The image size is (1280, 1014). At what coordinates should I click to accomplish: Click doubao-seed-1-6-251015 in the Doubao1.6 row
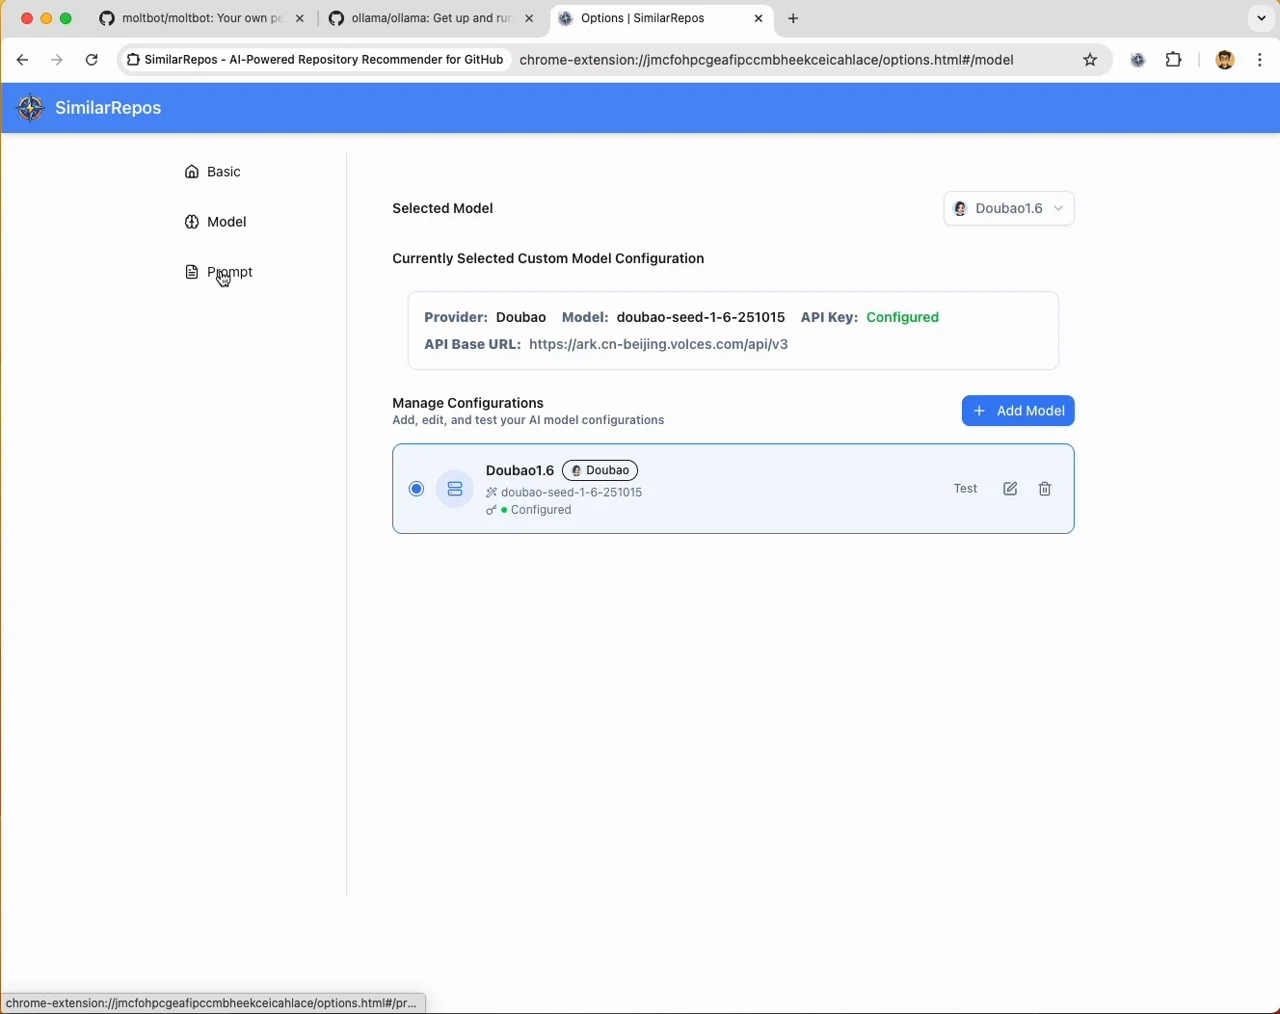click(x=571, y=492)
